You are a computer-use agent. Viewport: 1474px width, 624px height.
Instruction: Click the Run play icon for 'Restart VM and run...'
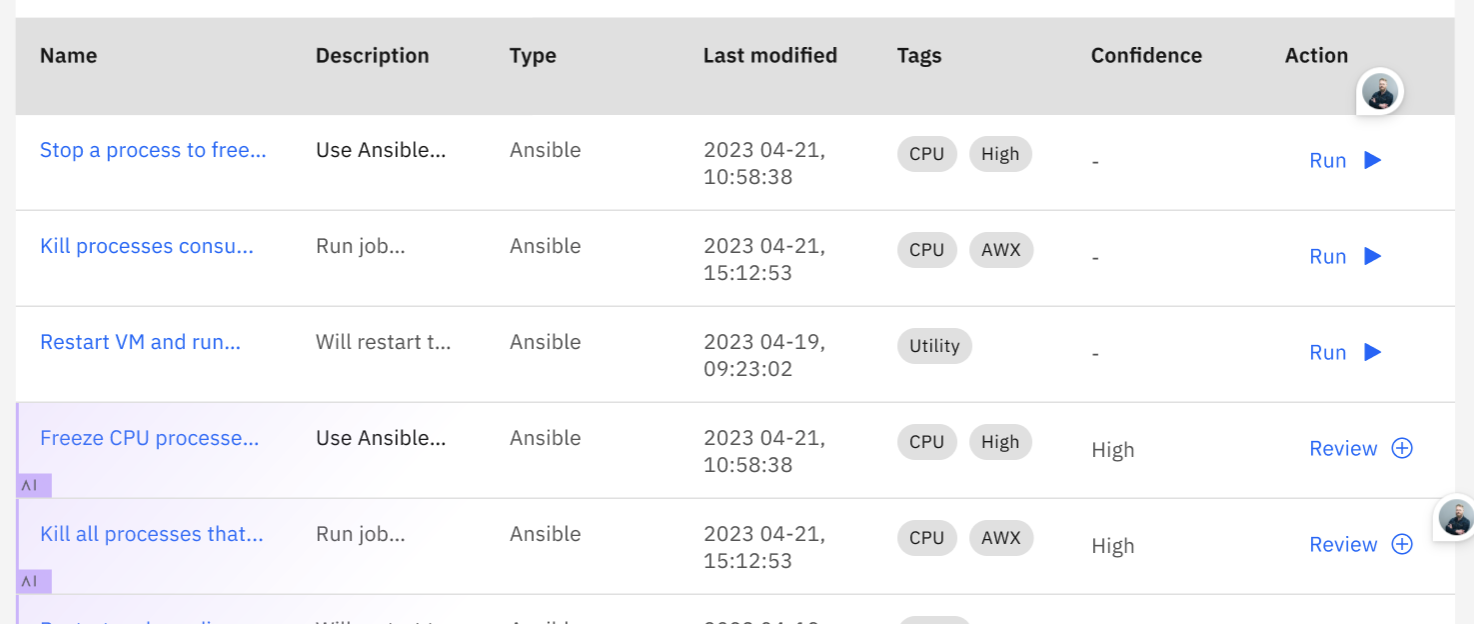coord(1372,352)
